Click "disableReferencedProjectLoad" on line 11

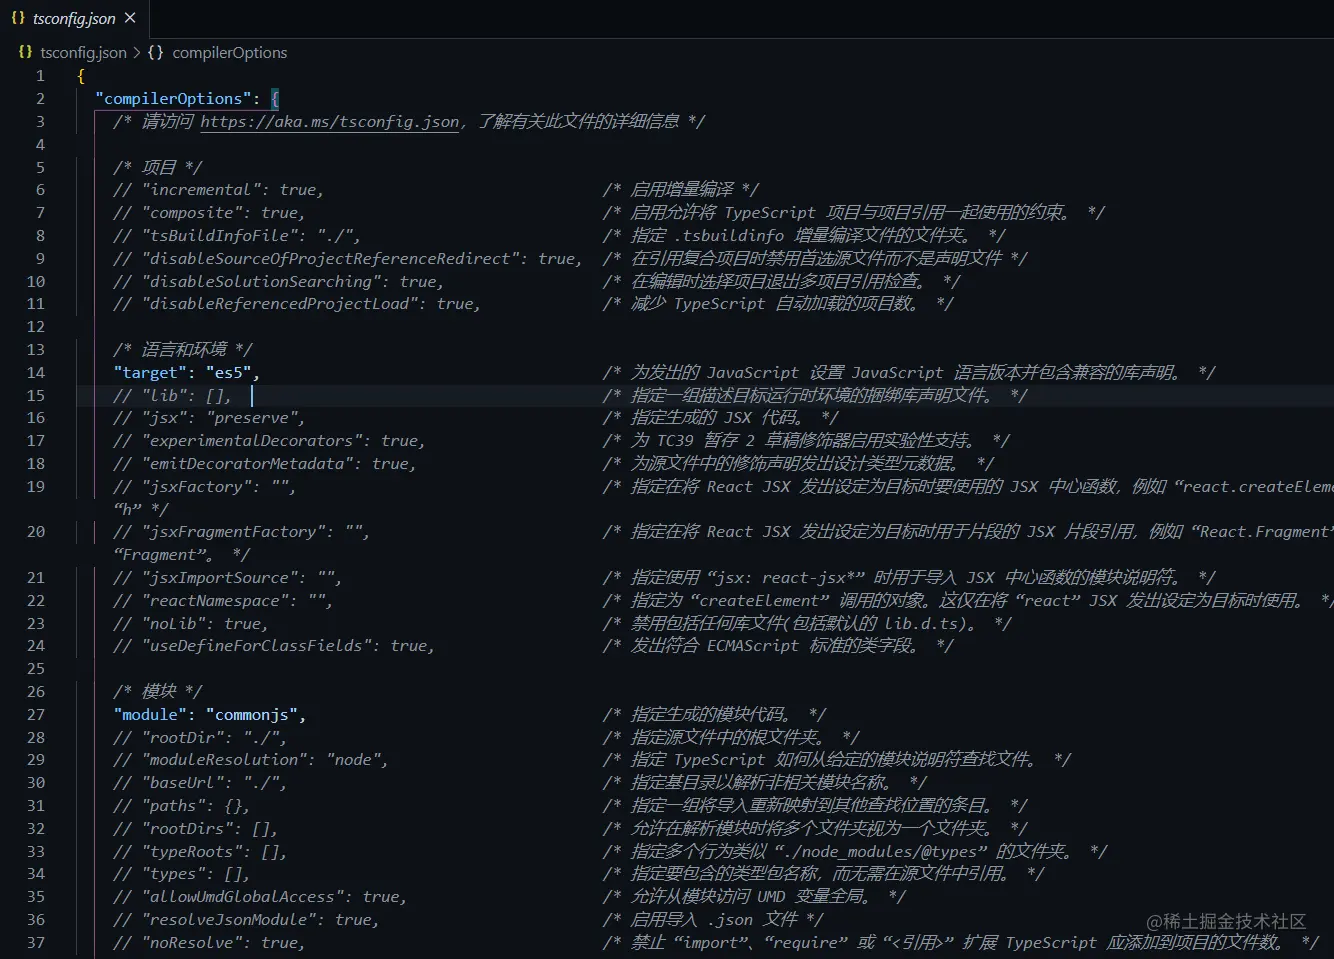tap(284, 303)
